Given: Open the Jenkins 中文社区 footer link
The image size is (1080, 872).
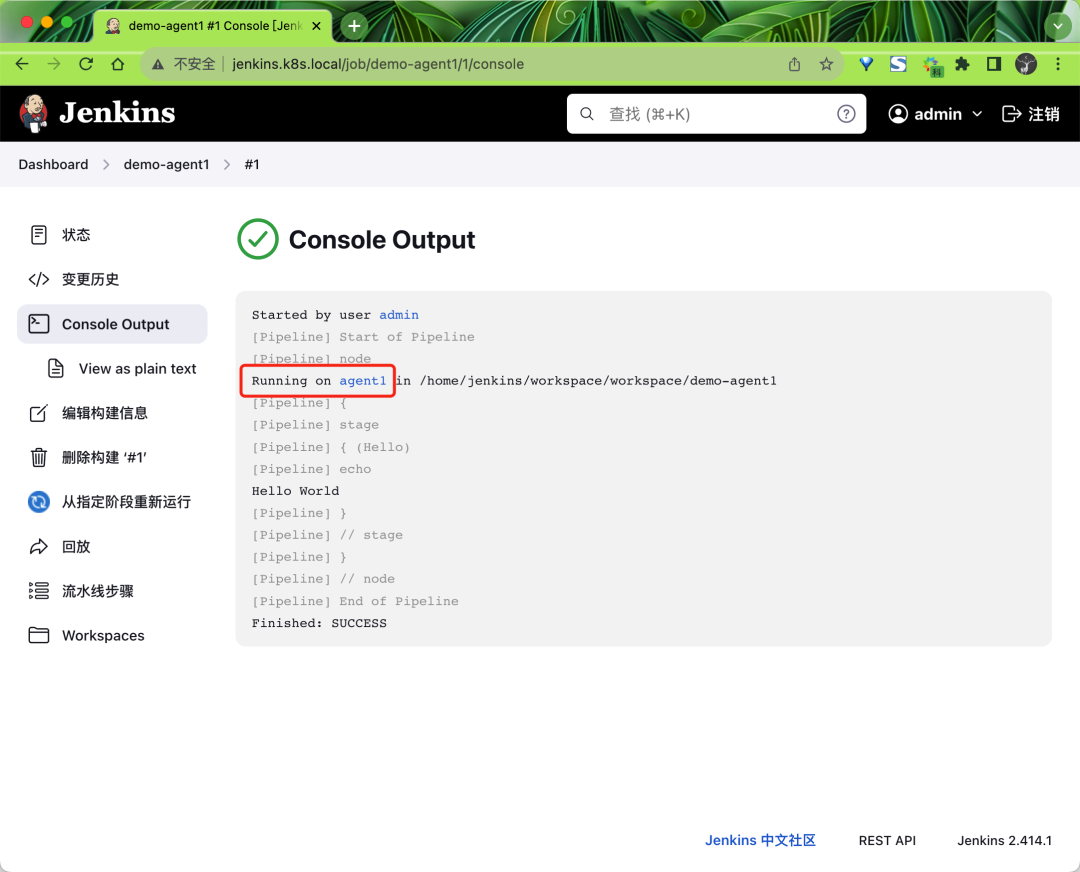Looking at the screenshot, I should point(760,840).
